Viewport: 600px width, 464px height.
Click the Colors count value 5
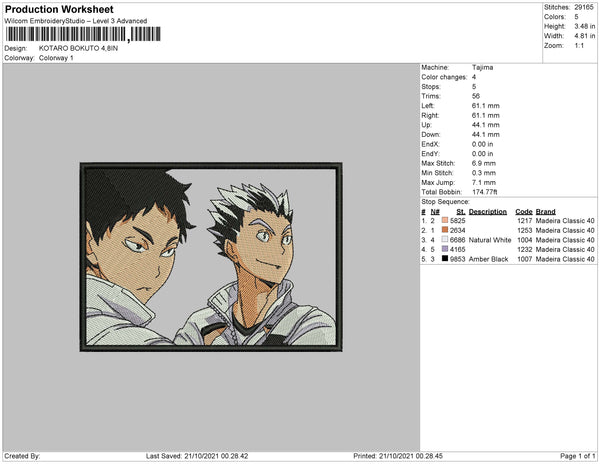click(576, 17)
